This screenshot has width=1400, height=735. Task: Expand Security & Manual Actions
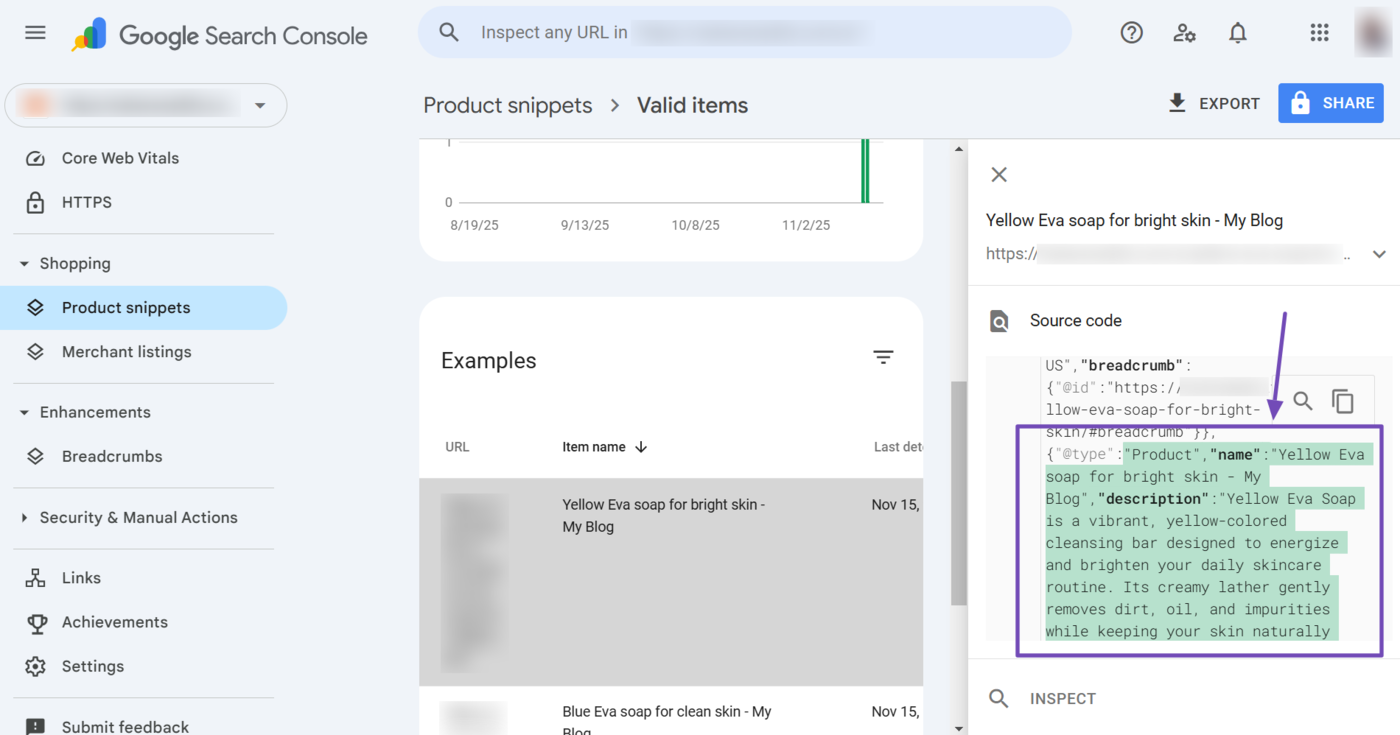pyautogui.click(x=23, y=518)
